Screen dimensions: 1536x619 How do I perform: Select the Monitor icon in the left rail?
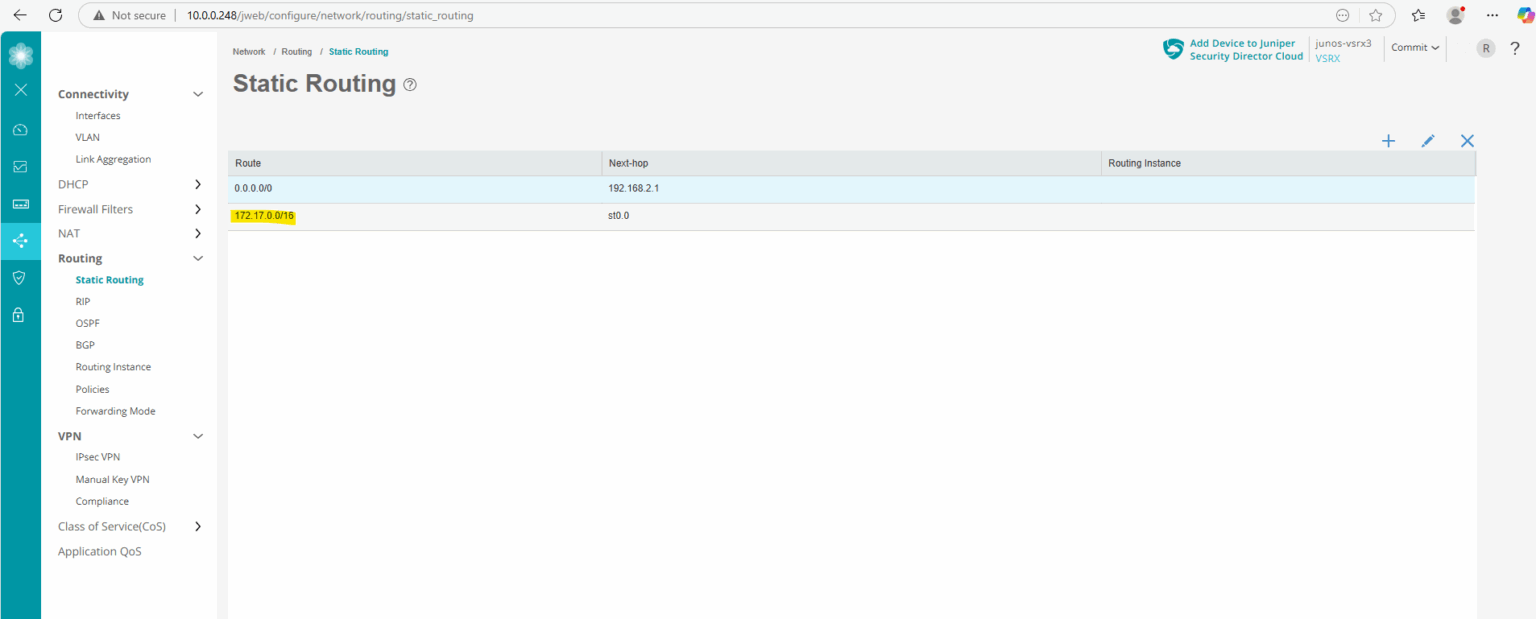coord(20,165)
